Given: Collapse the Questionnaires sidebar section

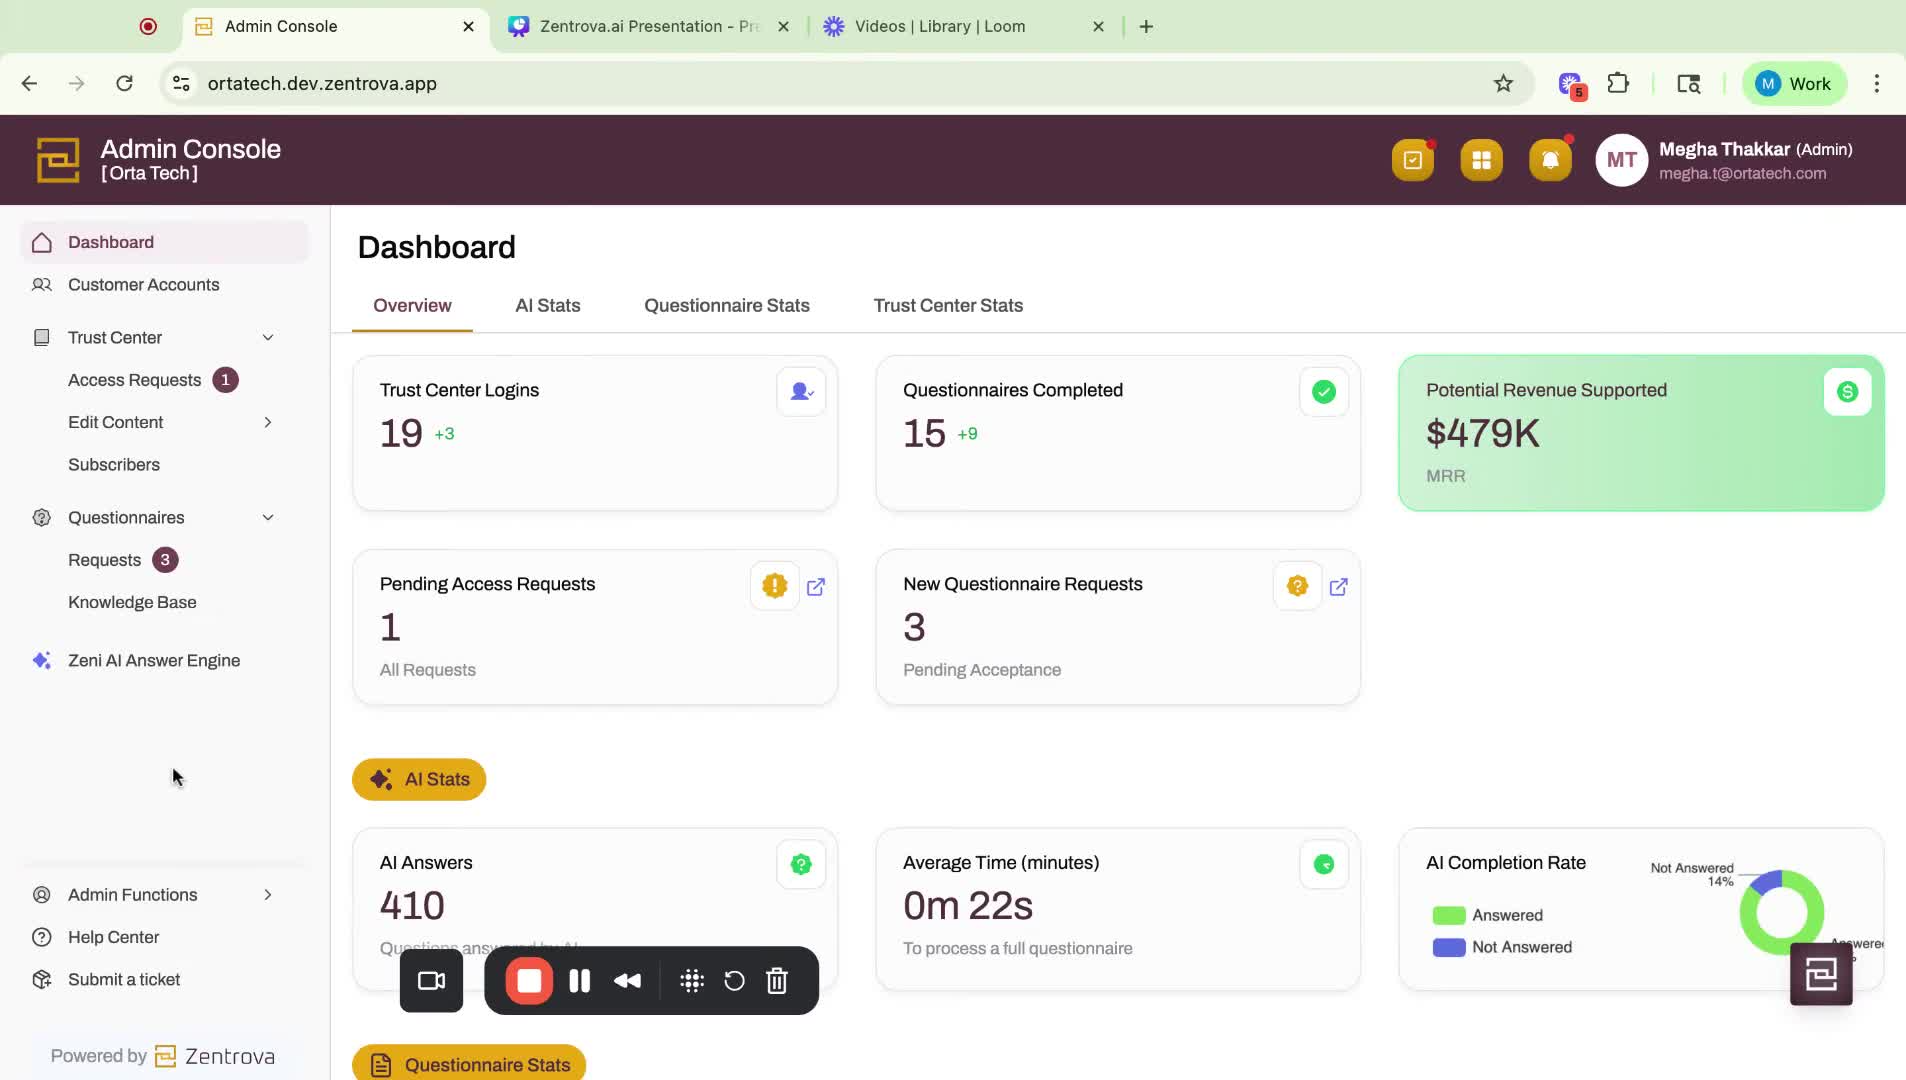Looking at the screenshot, I should (x=268, y=518).
